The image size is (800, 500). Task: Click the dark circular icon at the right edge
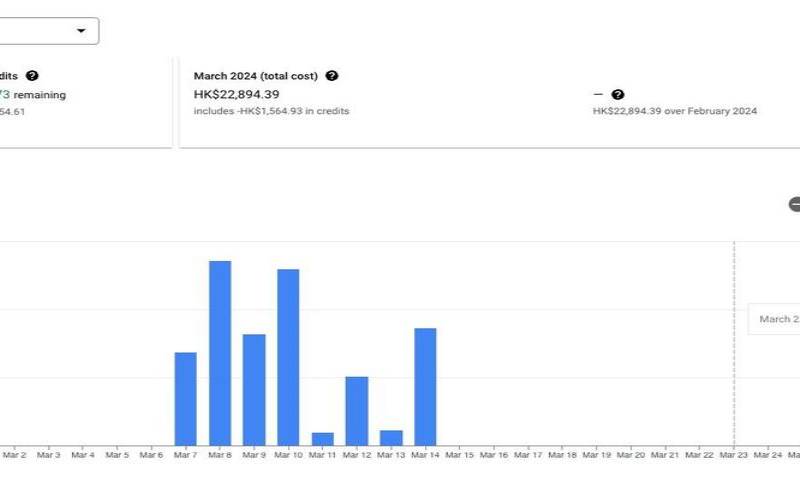point(795,204)
